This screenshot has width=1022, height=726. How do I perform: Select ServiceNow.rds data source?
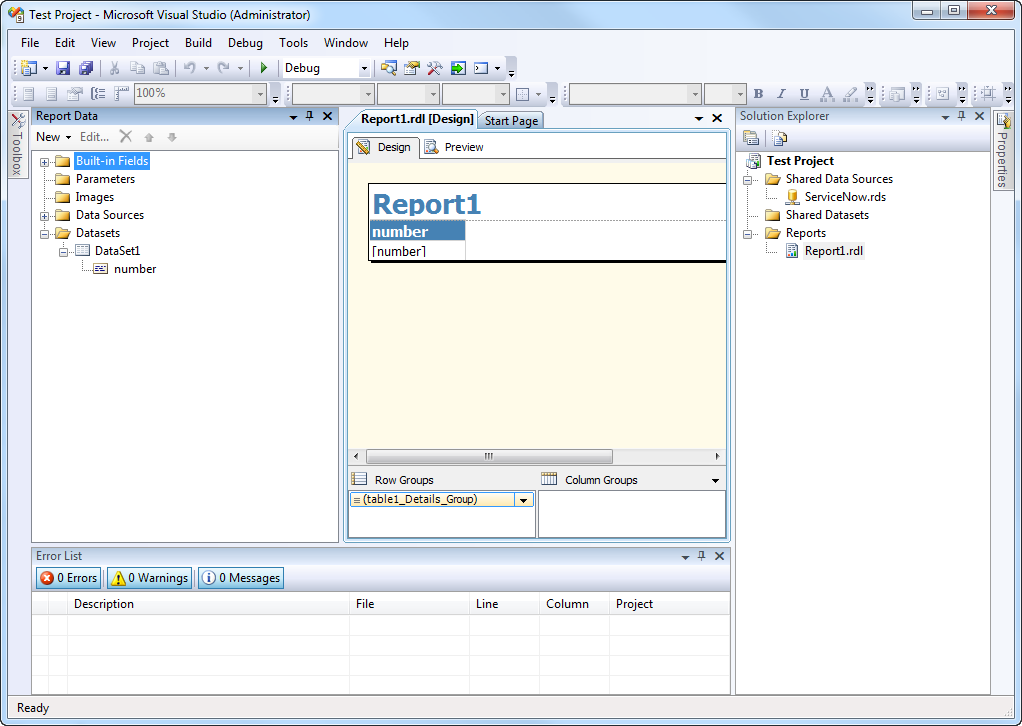(845, 197)
